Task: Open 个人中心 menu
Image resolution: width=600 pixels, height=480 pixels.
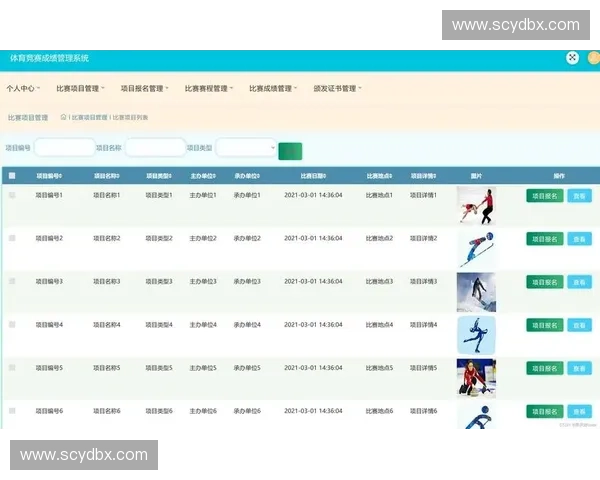Action: point(23,88)
